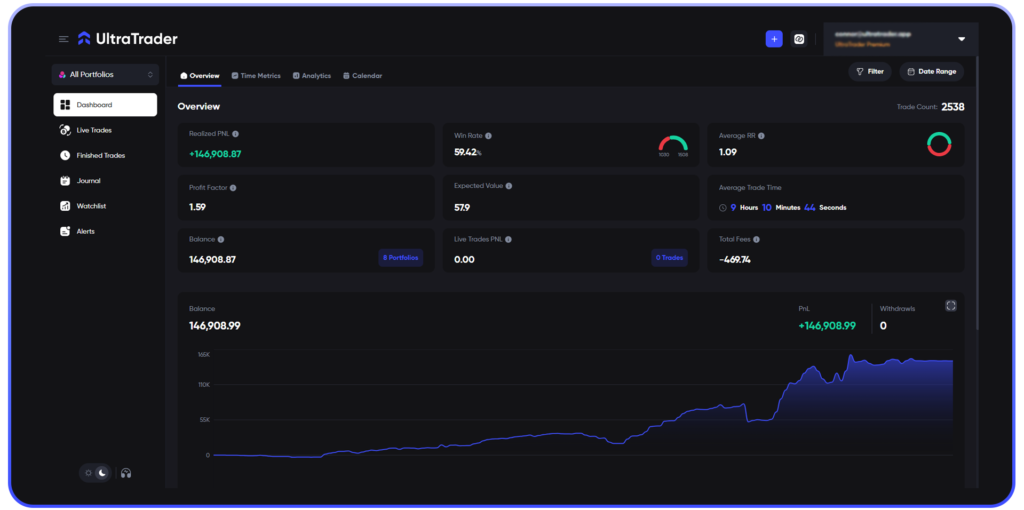
Task: Toggle the light/dark theme switch
Action: click(x=96, y=473)
